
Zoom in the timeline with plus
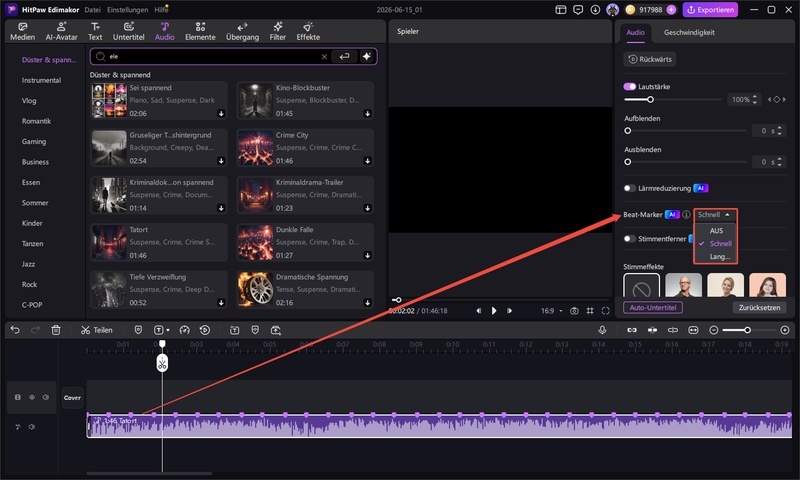click(x=785, y=331)
